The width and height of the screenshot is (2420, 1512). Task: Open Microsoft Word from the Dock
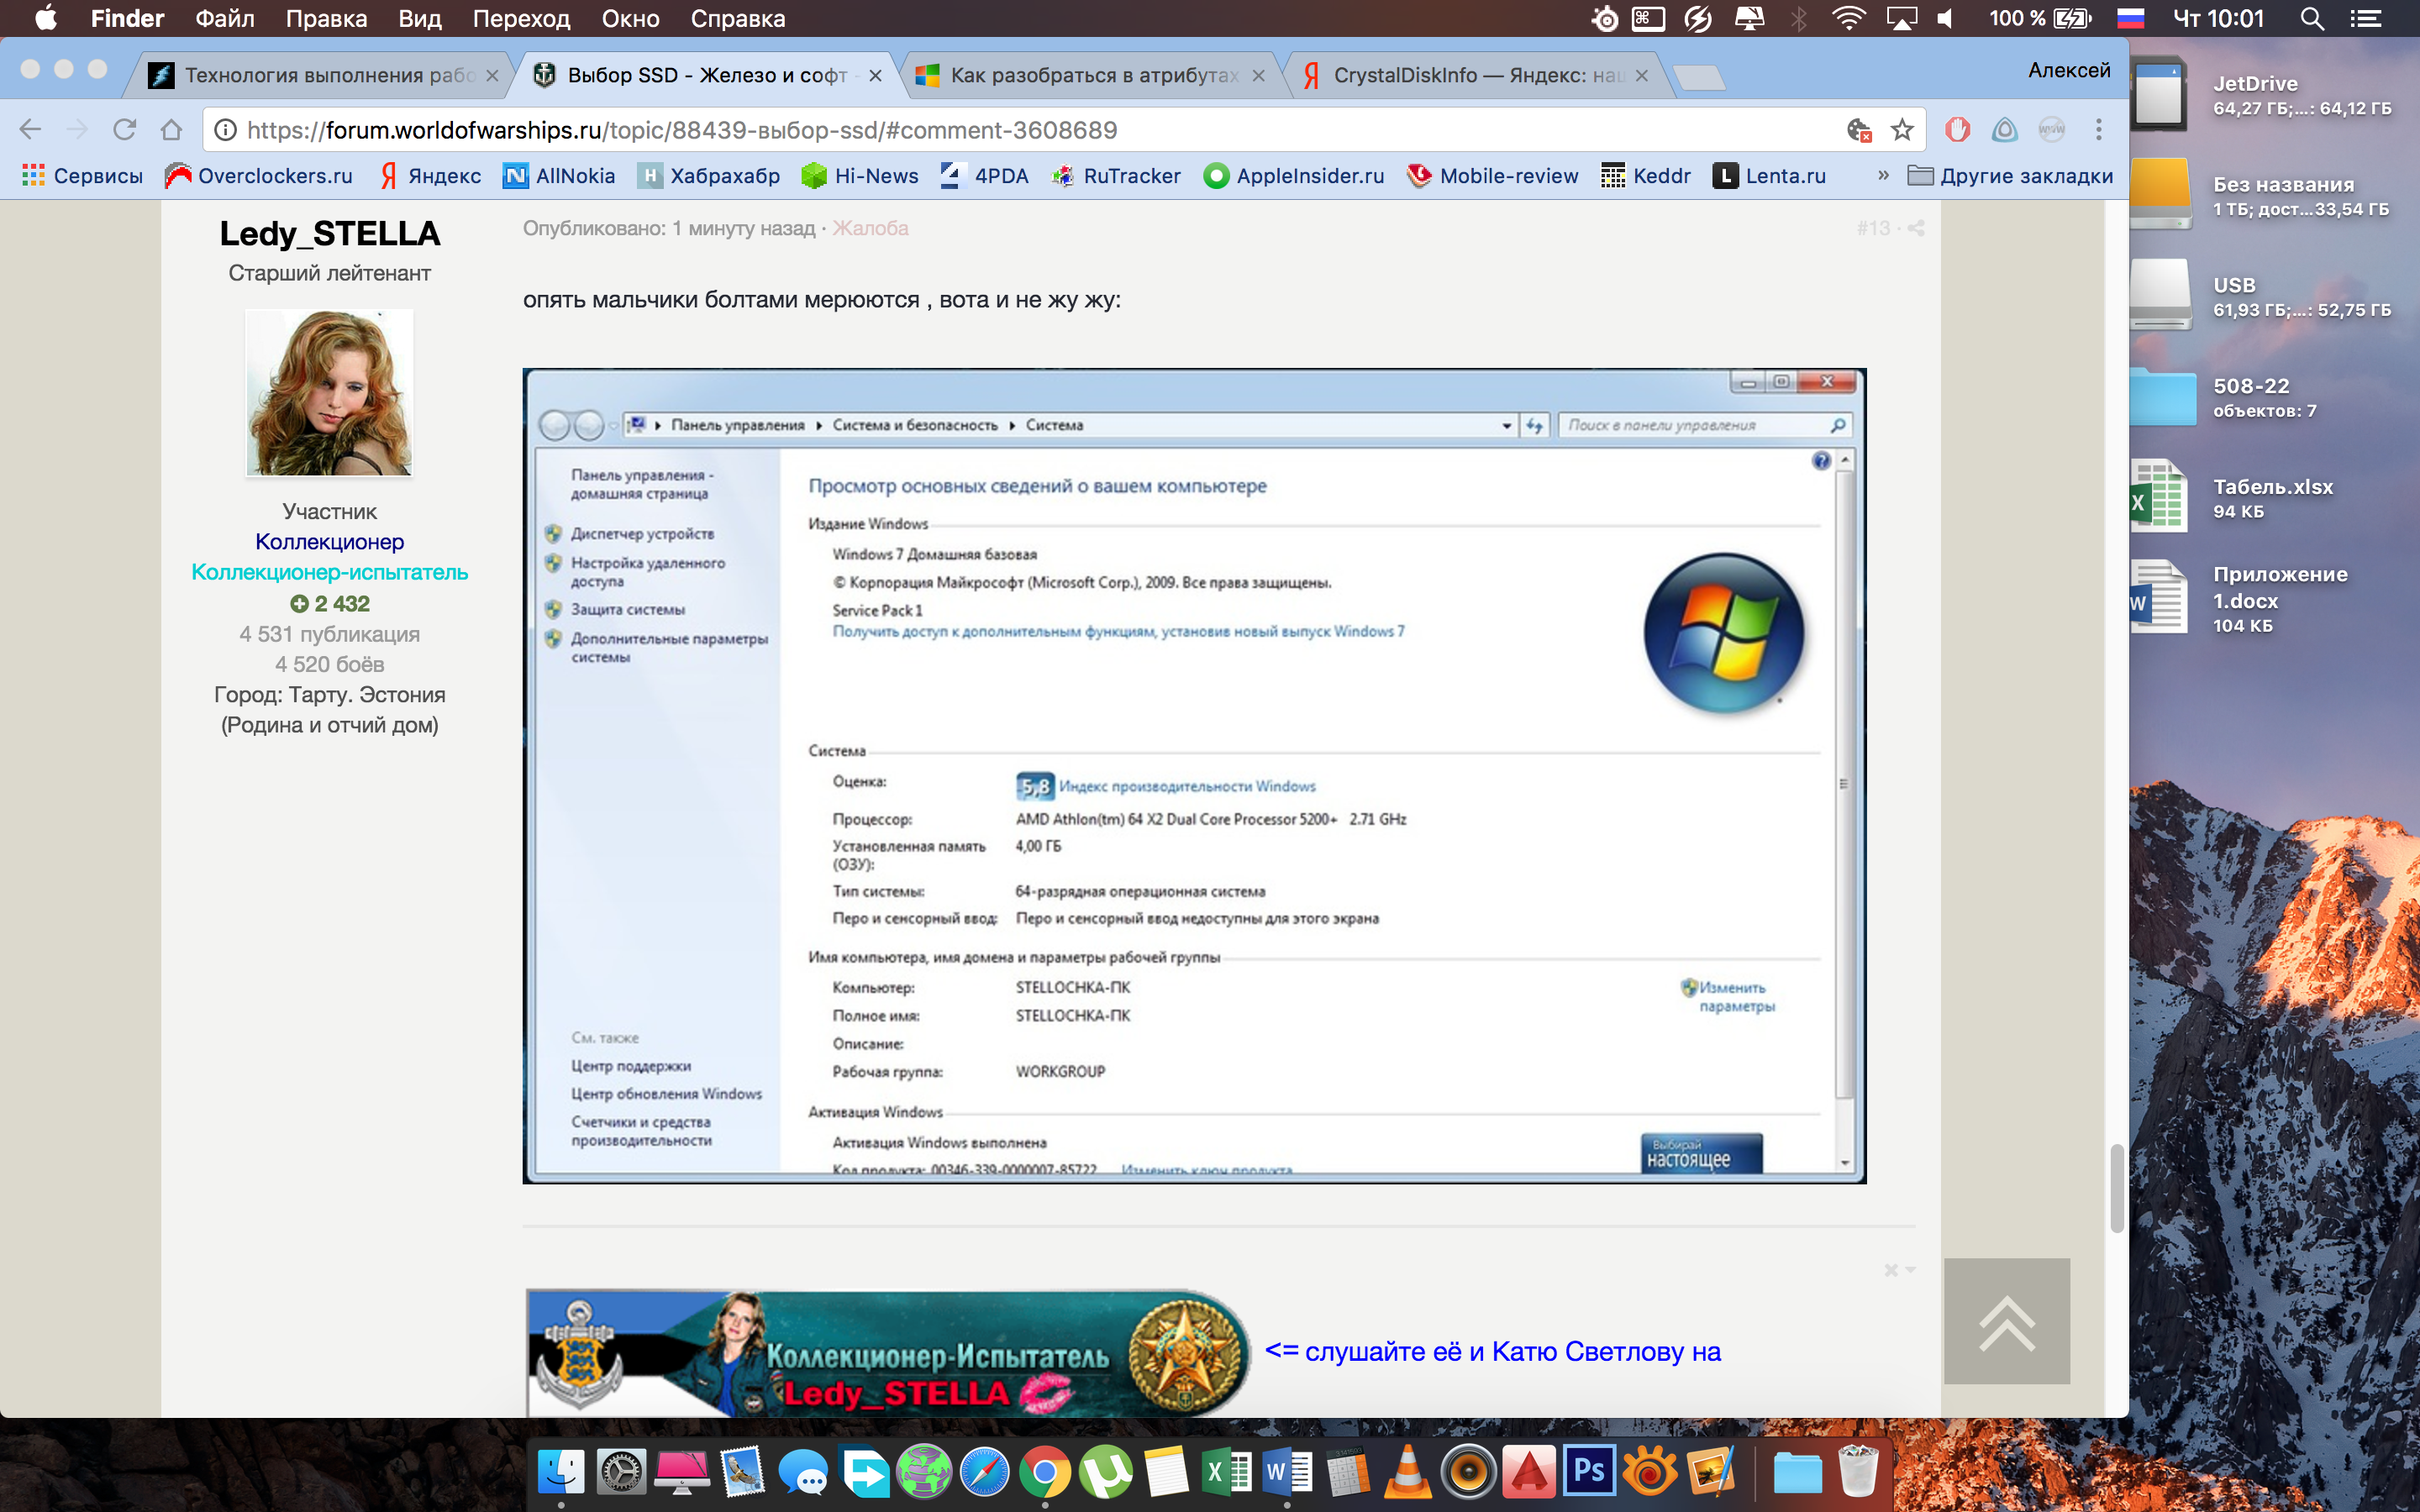(1286, 1472)
